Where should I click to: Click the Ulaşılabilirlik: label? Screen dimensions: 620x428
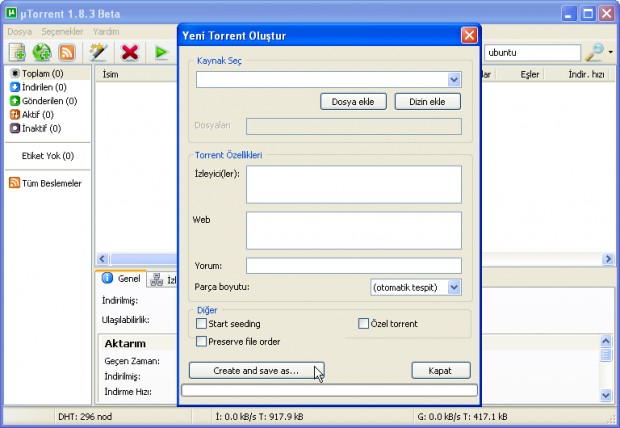(126, 320)
